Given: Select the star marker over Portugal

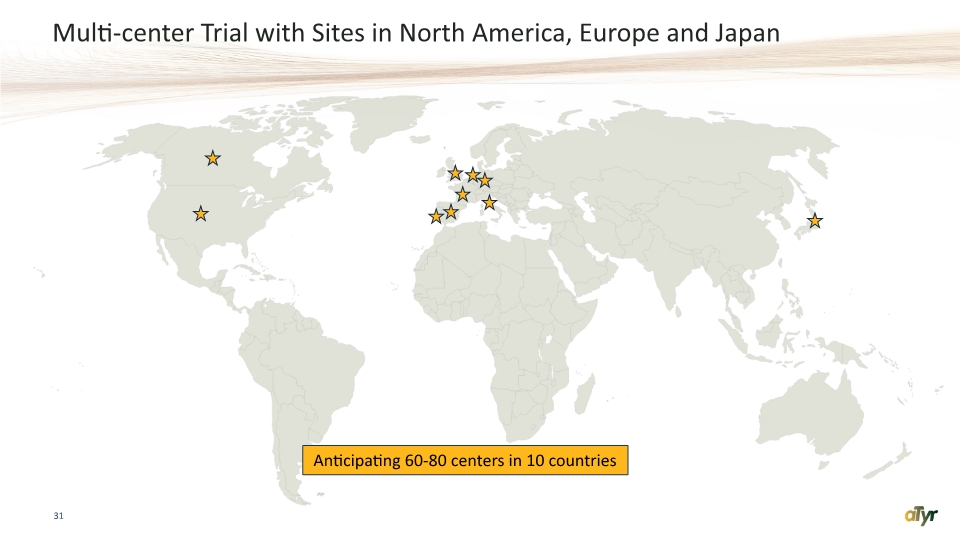Looking at the screenshot, I should click(436, 216).
